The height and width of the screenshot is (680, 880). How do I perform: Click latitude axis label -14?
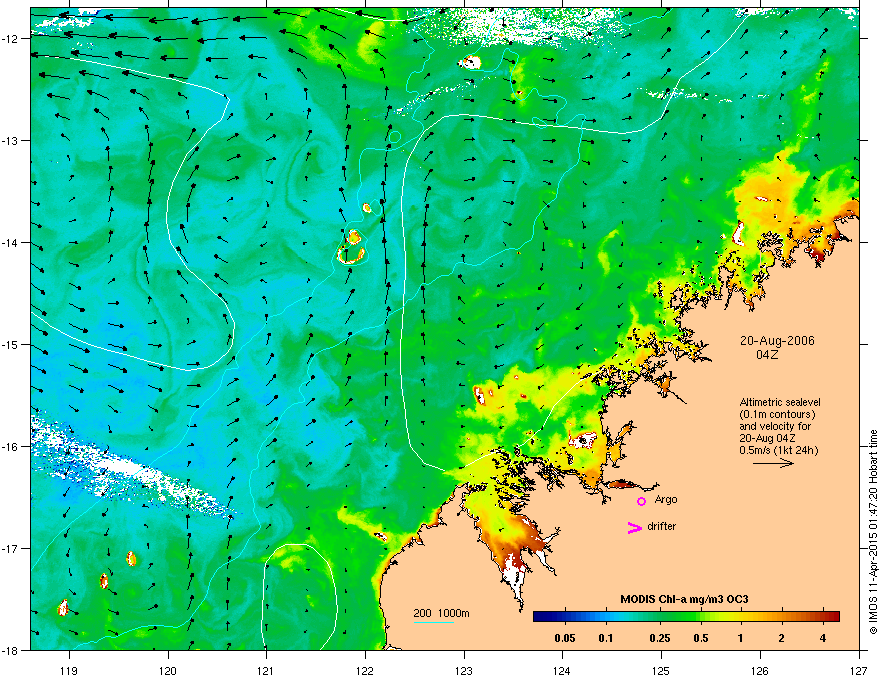[x=10, y=242]
